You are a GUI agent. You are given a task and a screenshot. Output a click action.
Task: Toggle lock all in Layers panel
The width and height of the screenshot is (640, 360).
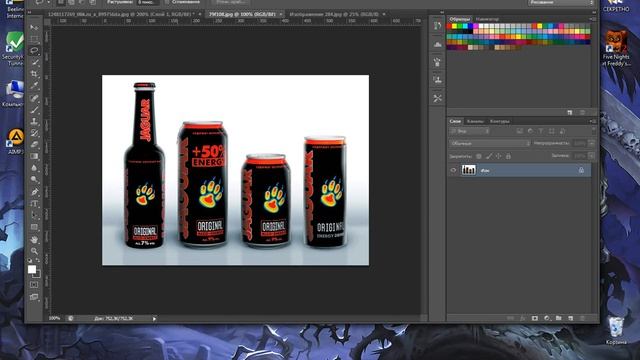[x=508, y=156]
